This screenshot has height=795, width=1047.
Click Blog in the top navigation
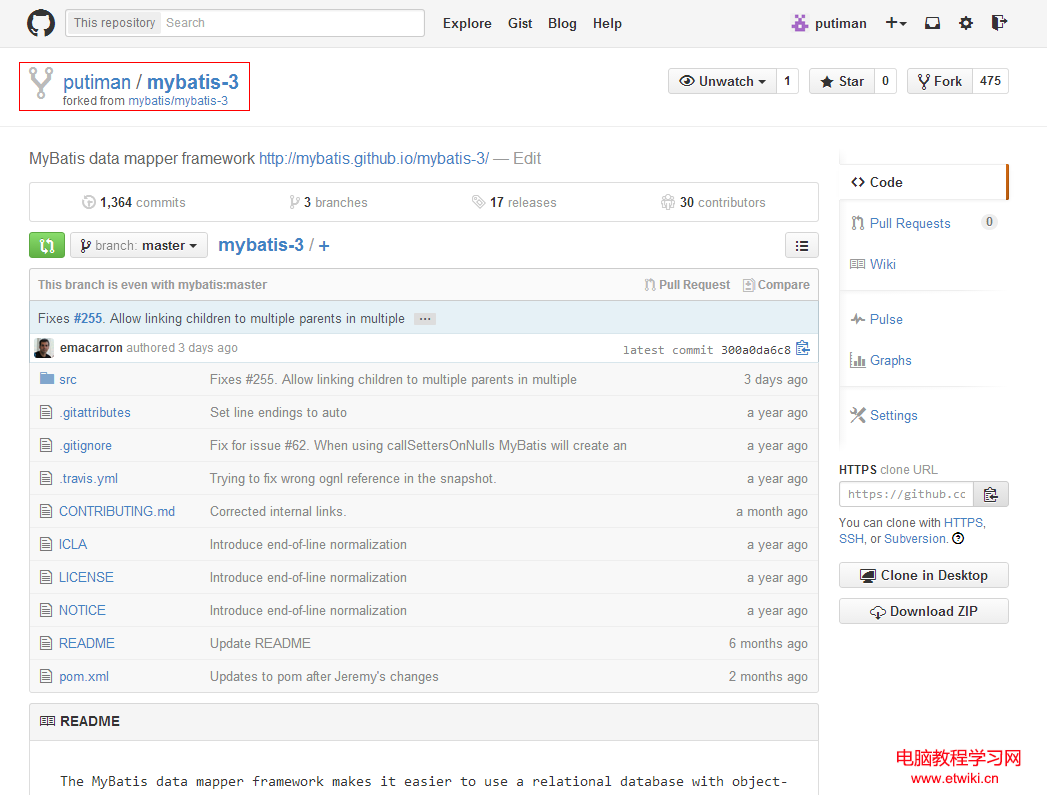[x=562, y=23]
